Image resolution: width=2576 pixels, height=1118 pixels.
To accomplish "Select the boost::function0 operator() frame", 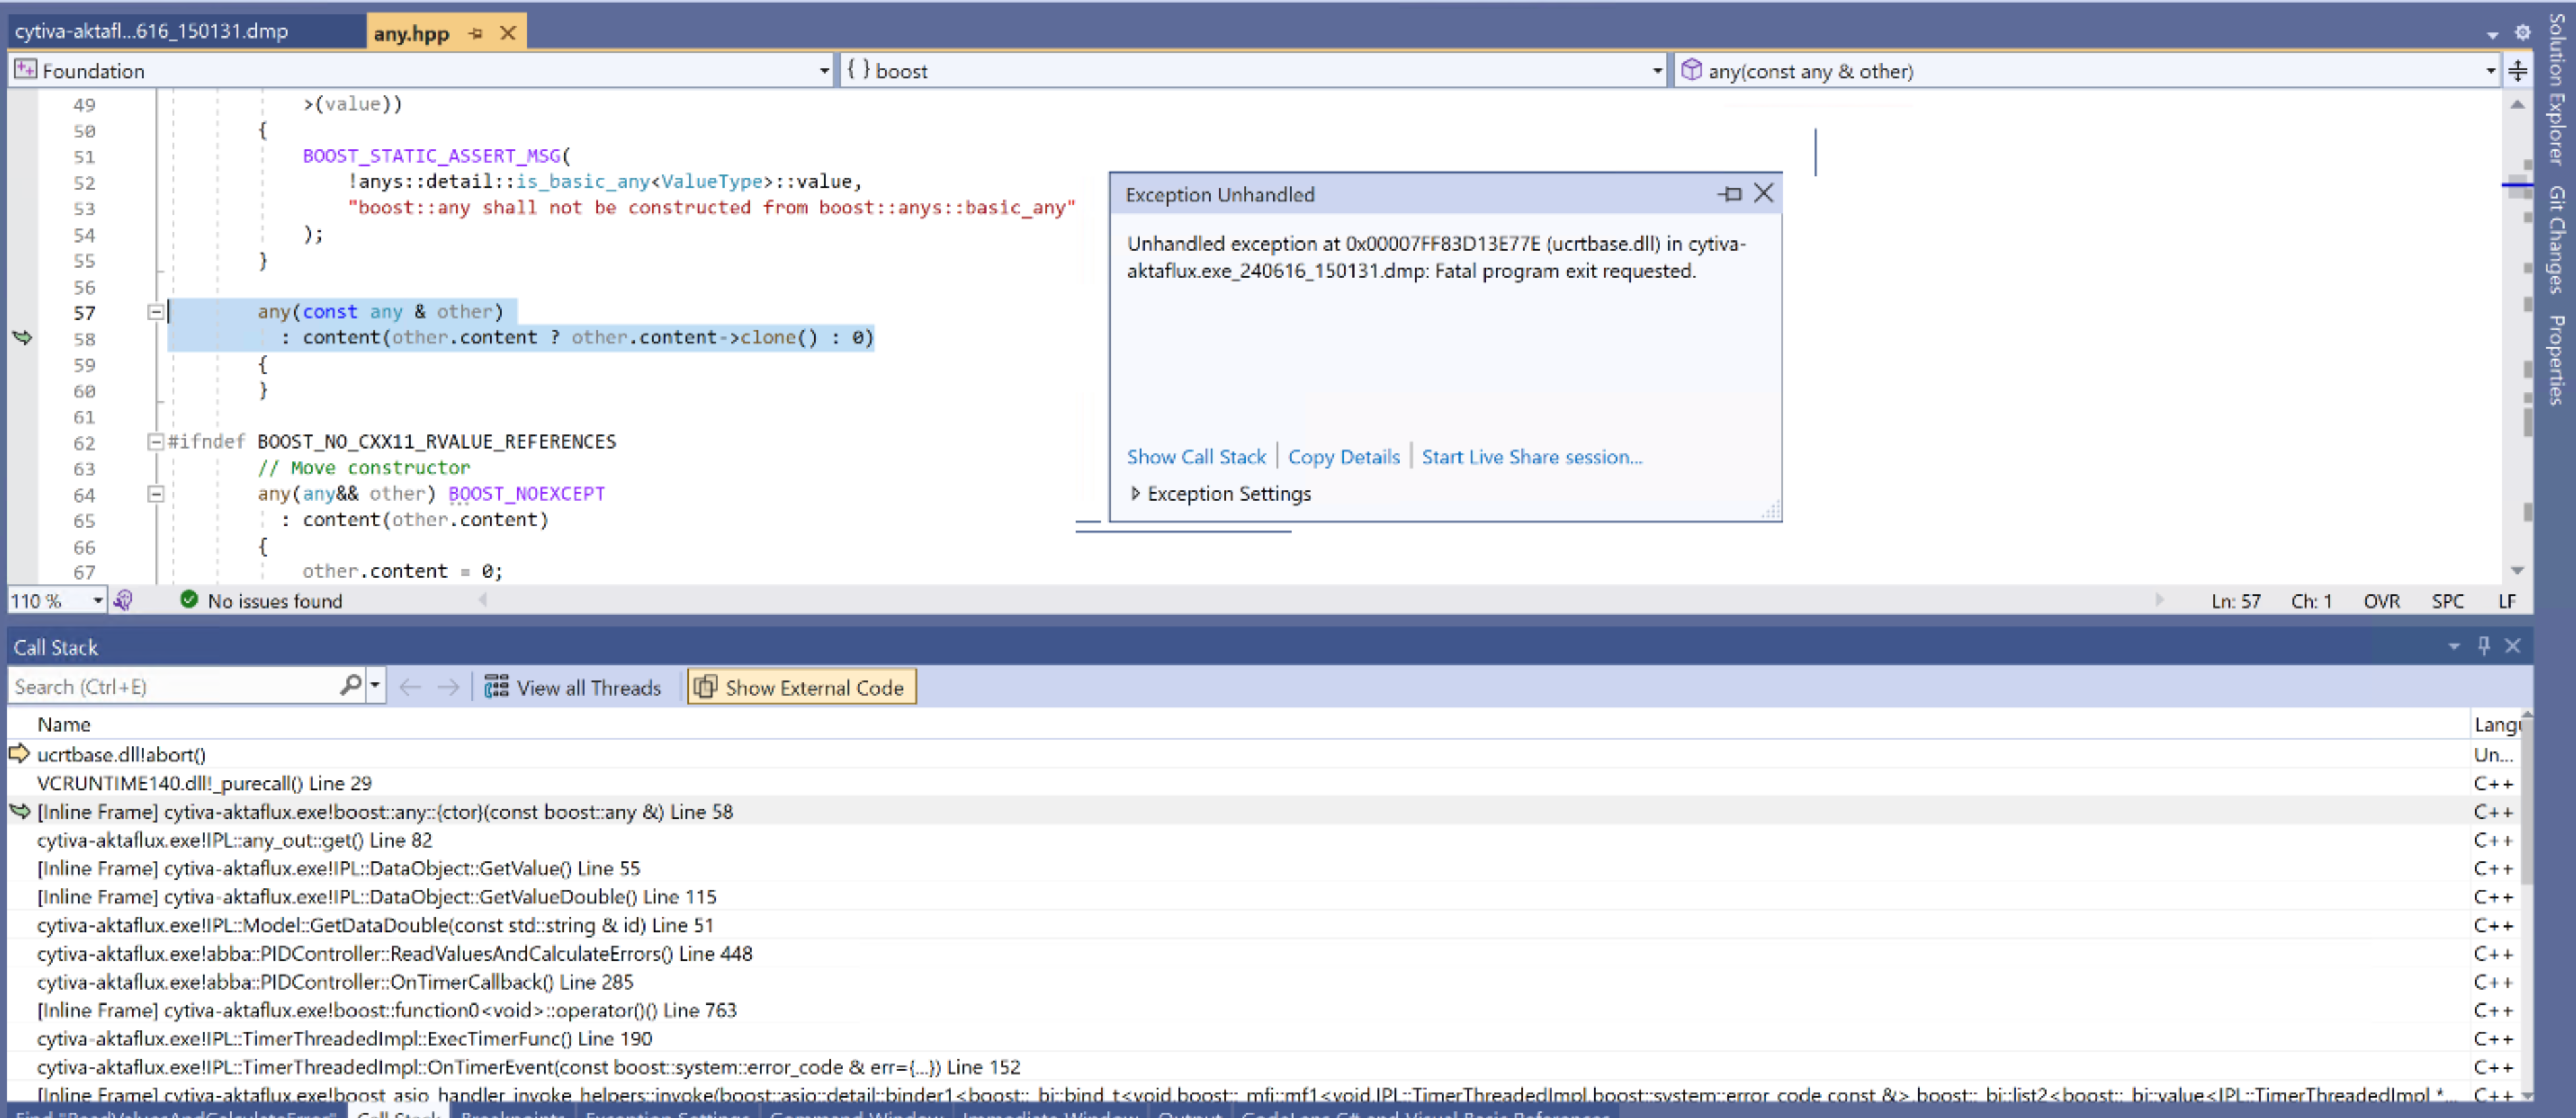I will pyautogui.click(x=1239, y=1010).
